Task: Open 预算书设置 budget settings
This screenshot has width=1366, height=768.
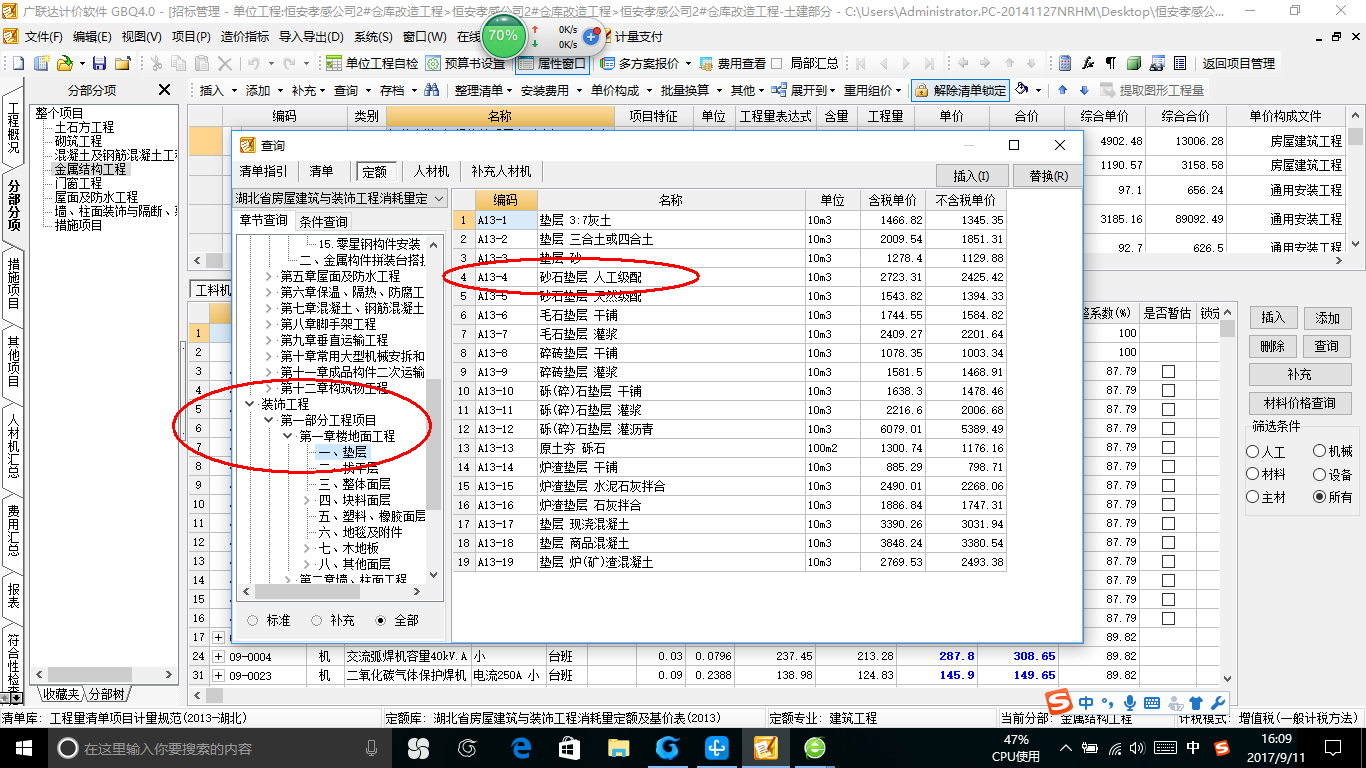Action: (x=466, y=63)
